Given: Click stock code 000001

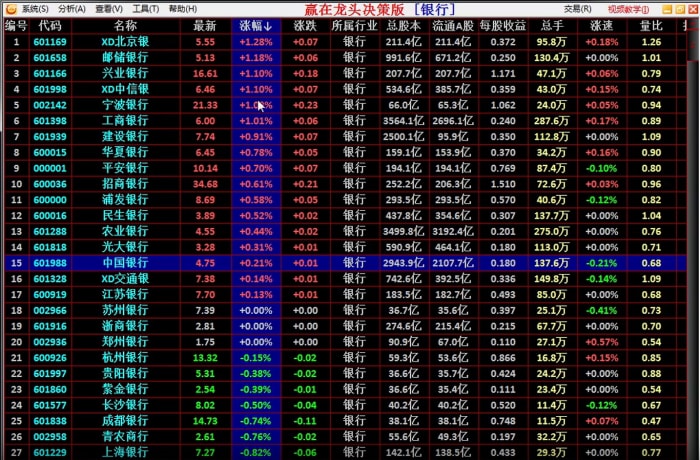Looking at the screenshot, I should tap(50, 168).
